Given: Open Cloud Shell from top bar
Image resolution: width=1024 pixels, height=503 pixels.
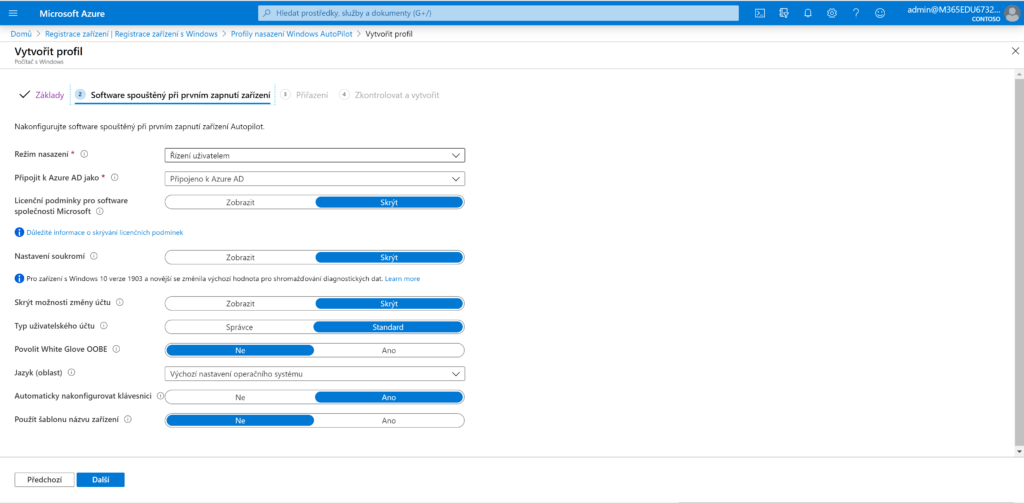Looking at the screenshot, I should pyautogui.click(x=760, y=14).
